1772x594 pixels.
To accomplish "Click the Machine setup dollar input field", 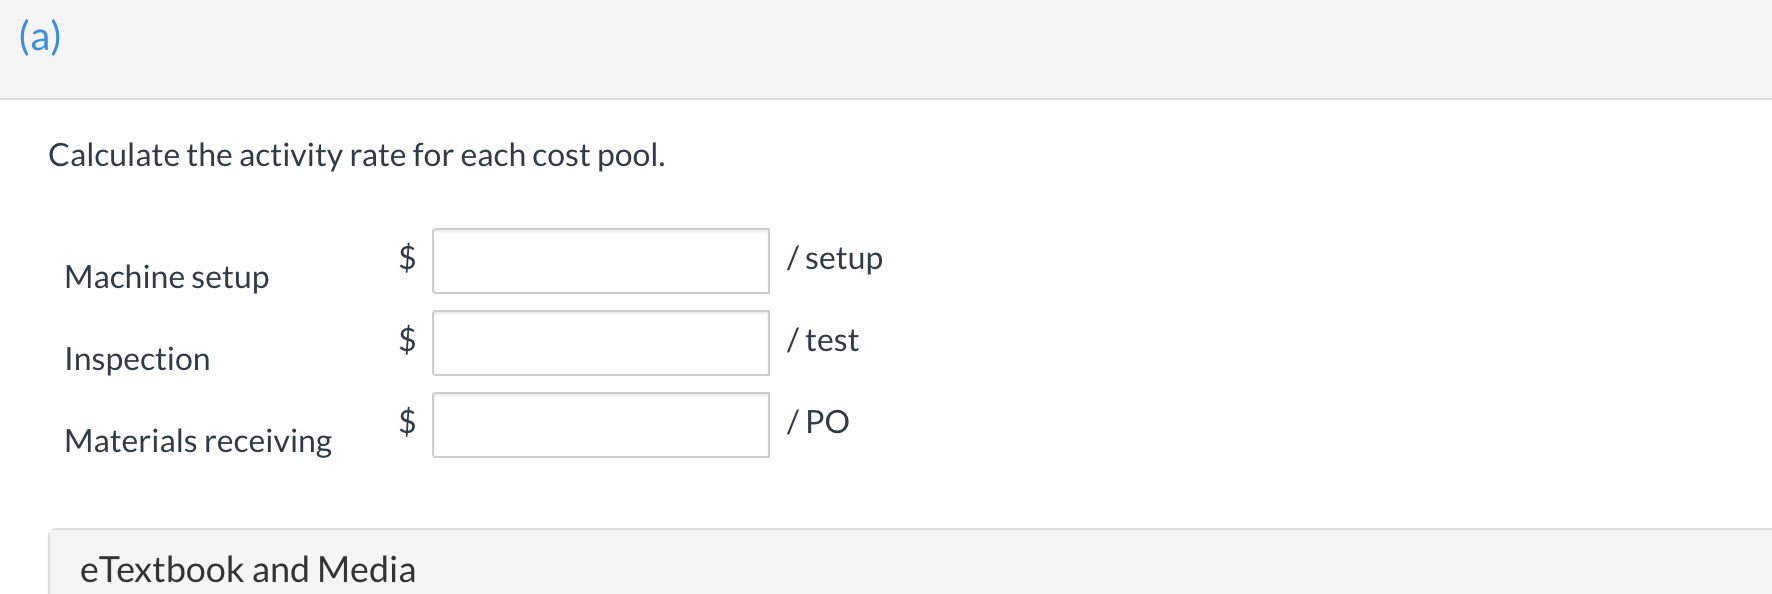I will [x=600, y=261].
